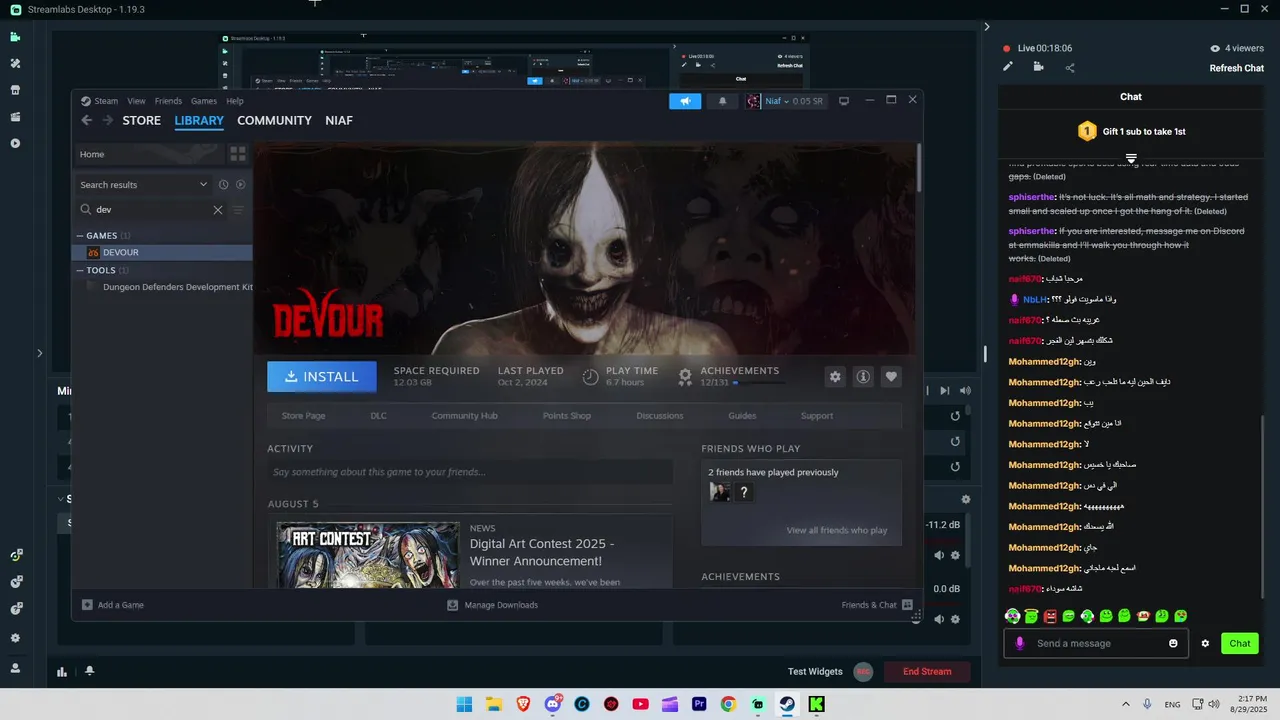Open mixer settings for 0.0 dB source

[x=956, y=619]
